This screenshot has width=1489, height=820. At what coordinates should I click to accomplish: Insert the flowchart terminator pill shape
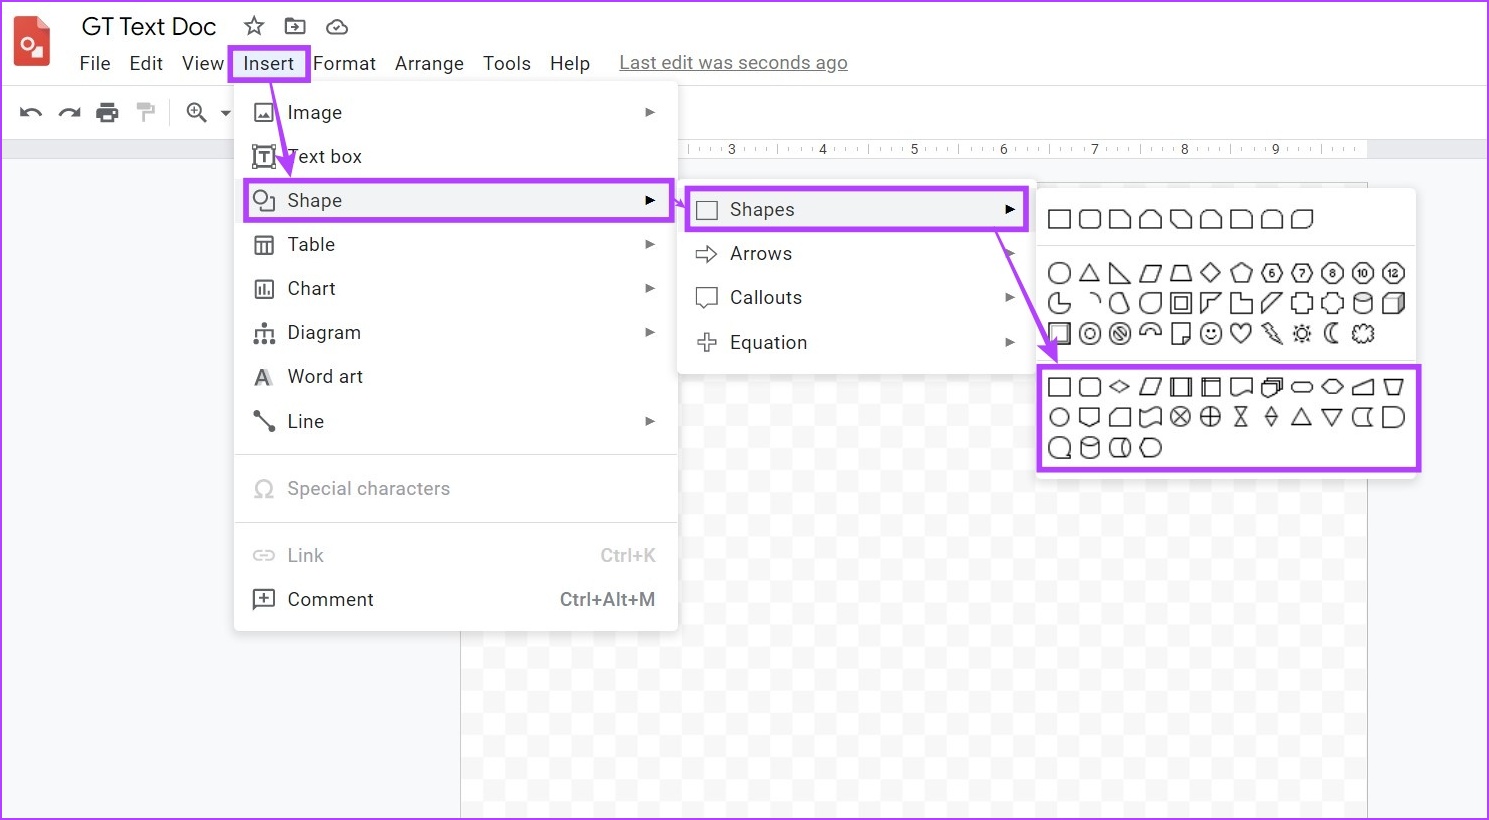click(x=1302, y=387)
